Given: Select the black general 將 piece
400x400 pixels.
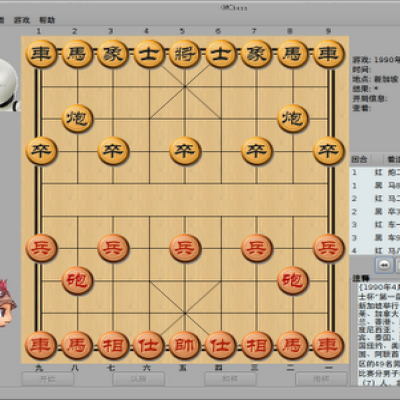Looking at the screenshot, I should point(185,54).
